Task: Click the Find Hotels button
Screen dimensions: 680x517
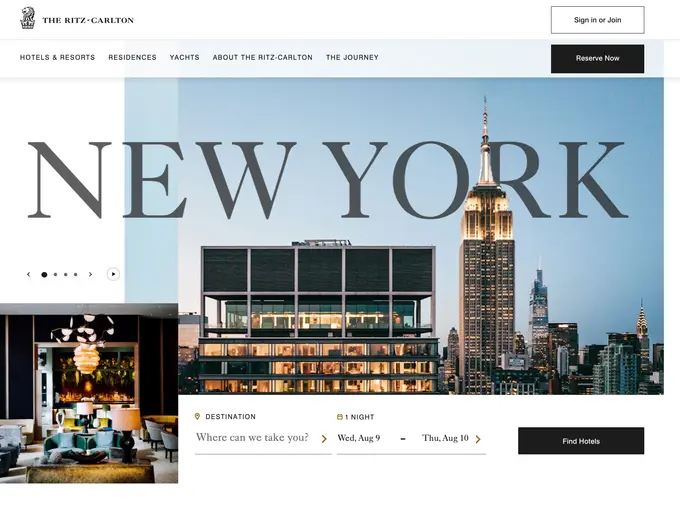Action: [x=581, y=441]
